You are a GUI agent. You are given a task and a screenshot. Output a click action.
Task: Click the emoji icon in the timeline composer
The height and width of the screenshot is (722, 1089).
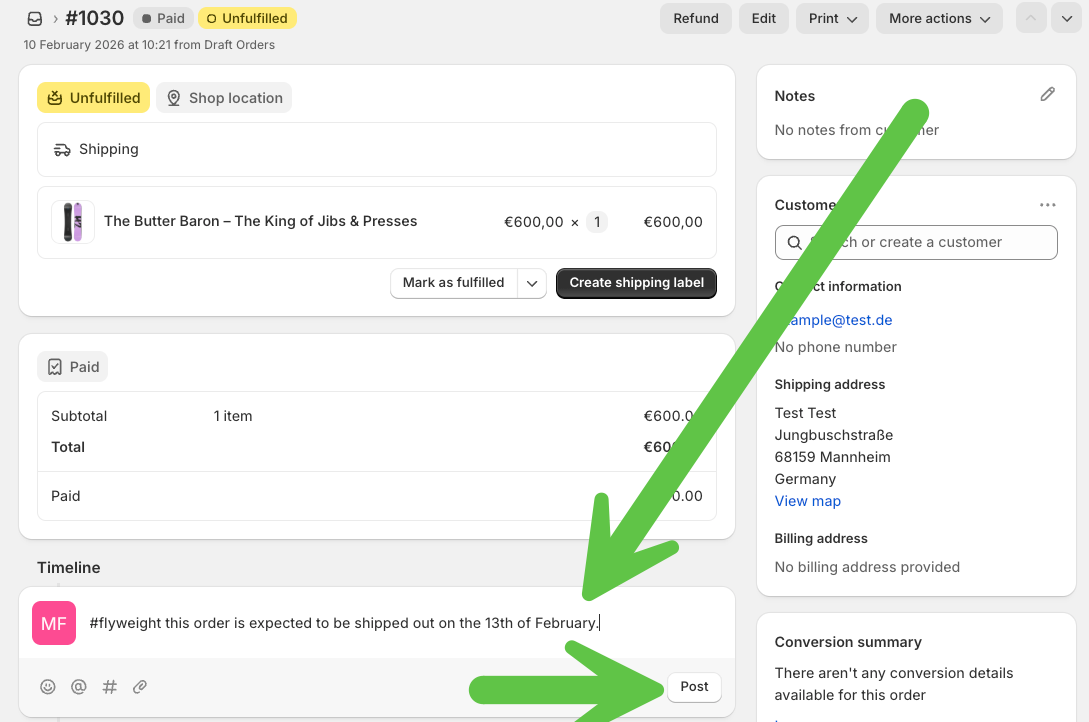tap(48, 687)
